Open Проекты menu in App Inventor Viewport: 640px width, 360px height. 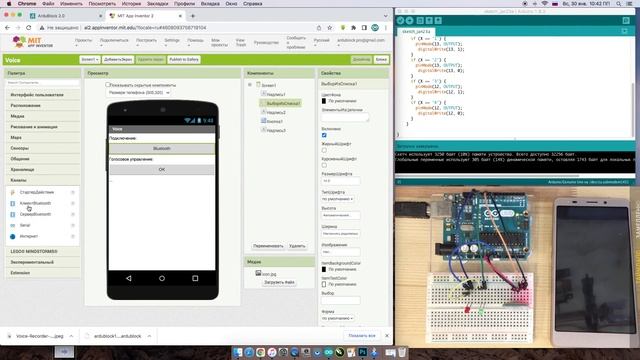coord(84,42)
